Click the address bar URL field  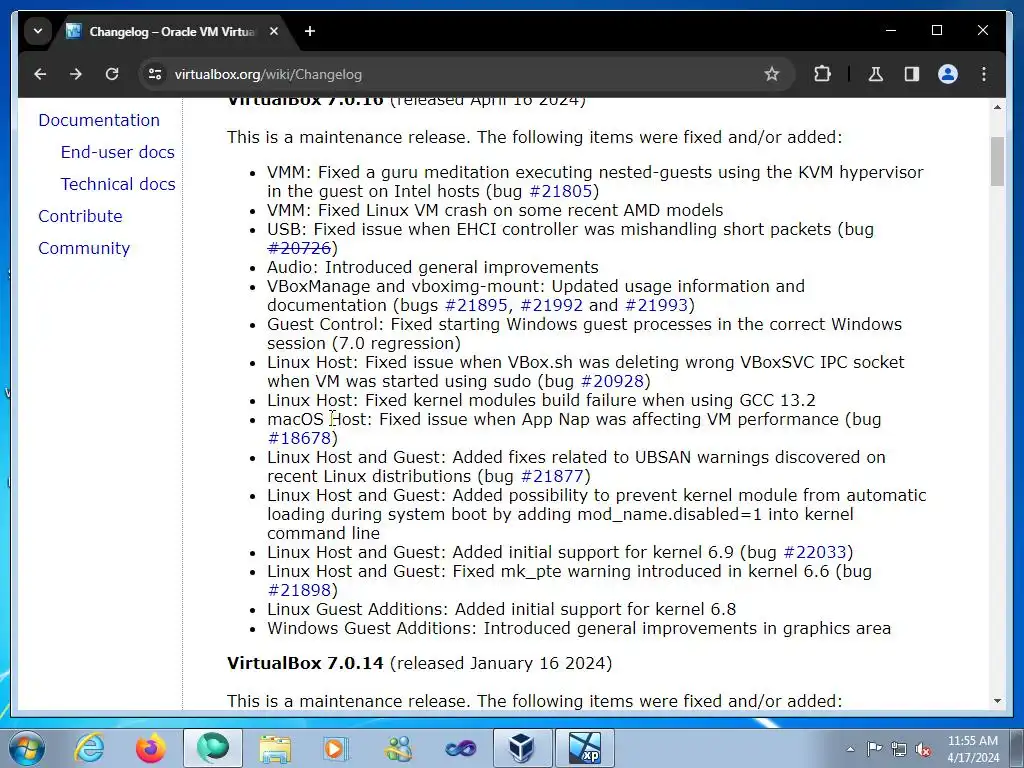click(457, 74)
